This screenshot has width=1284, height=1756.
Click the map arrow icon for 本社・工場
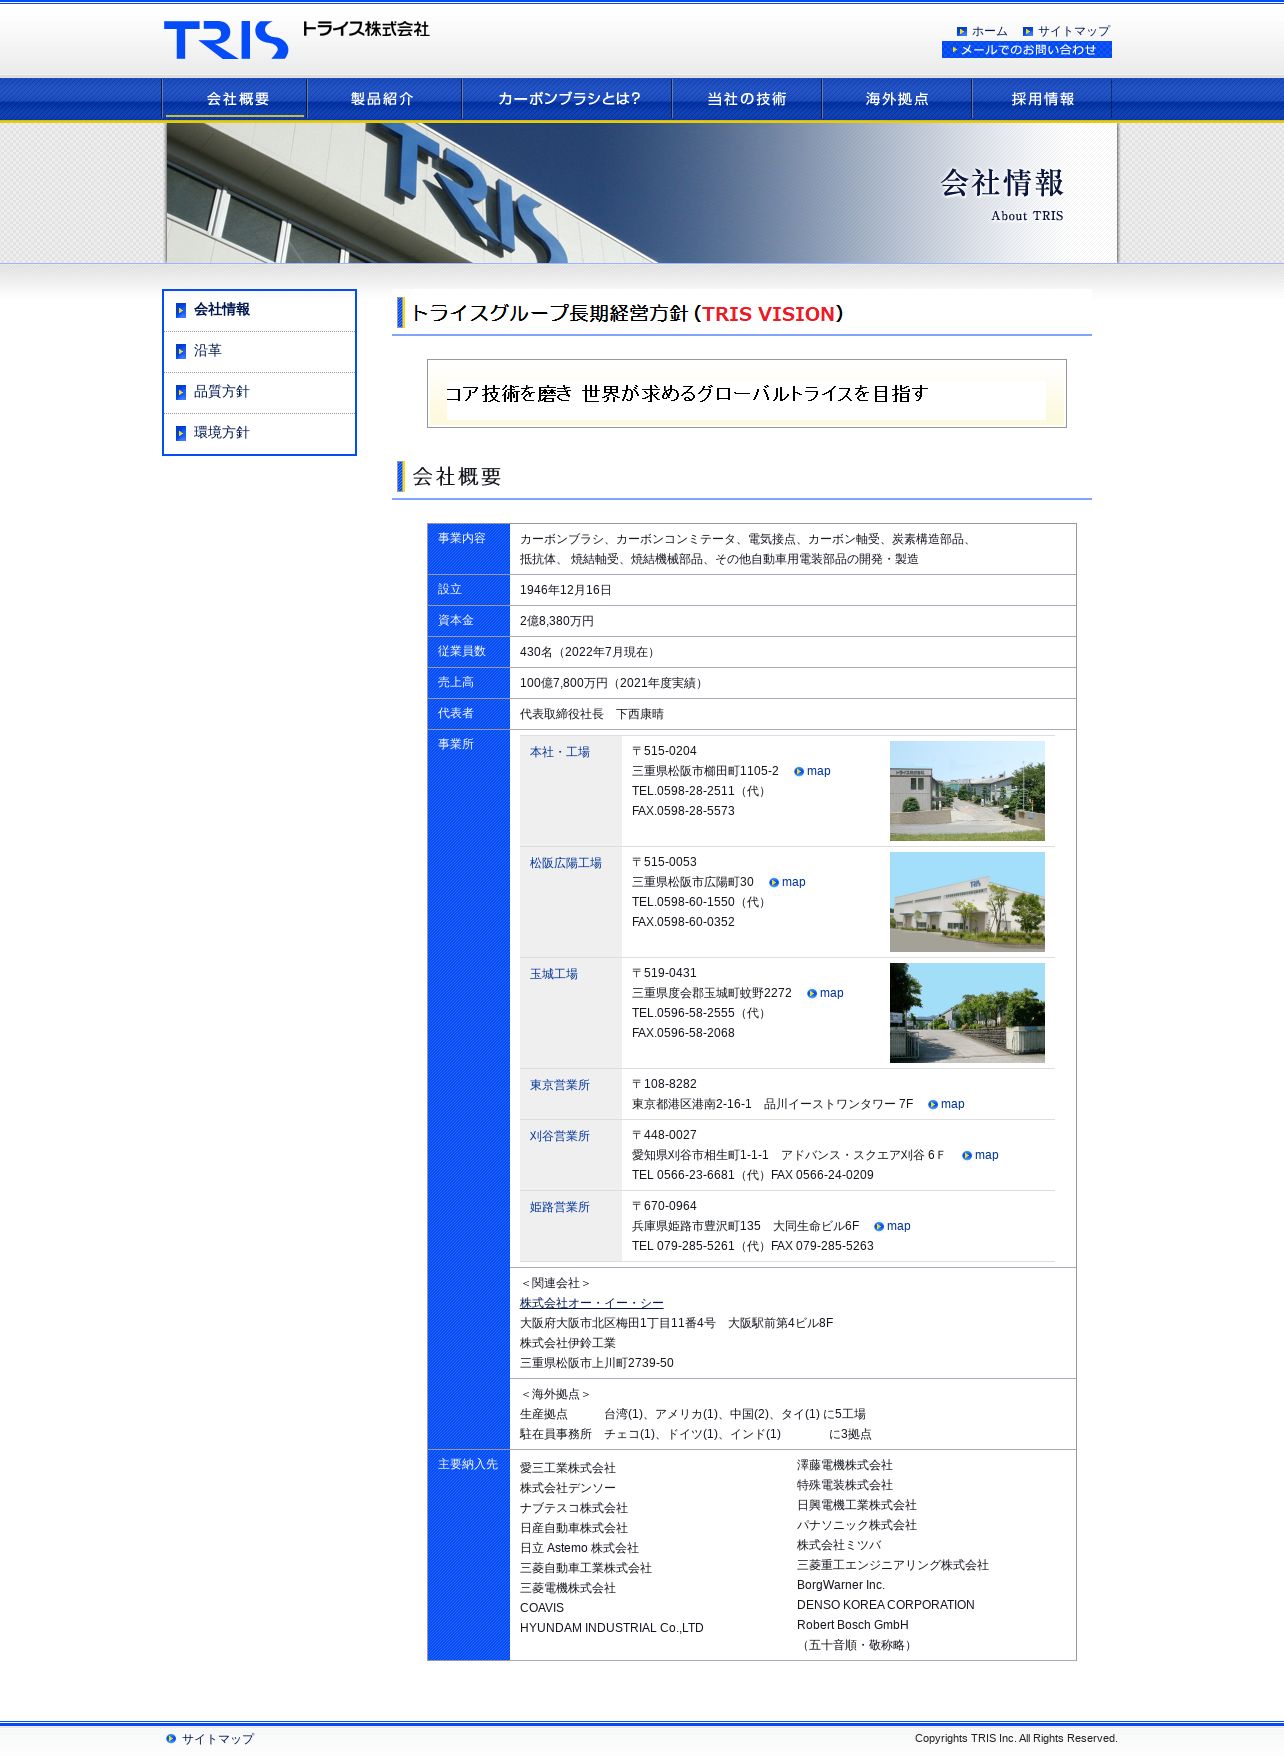(x=799, y=772)
